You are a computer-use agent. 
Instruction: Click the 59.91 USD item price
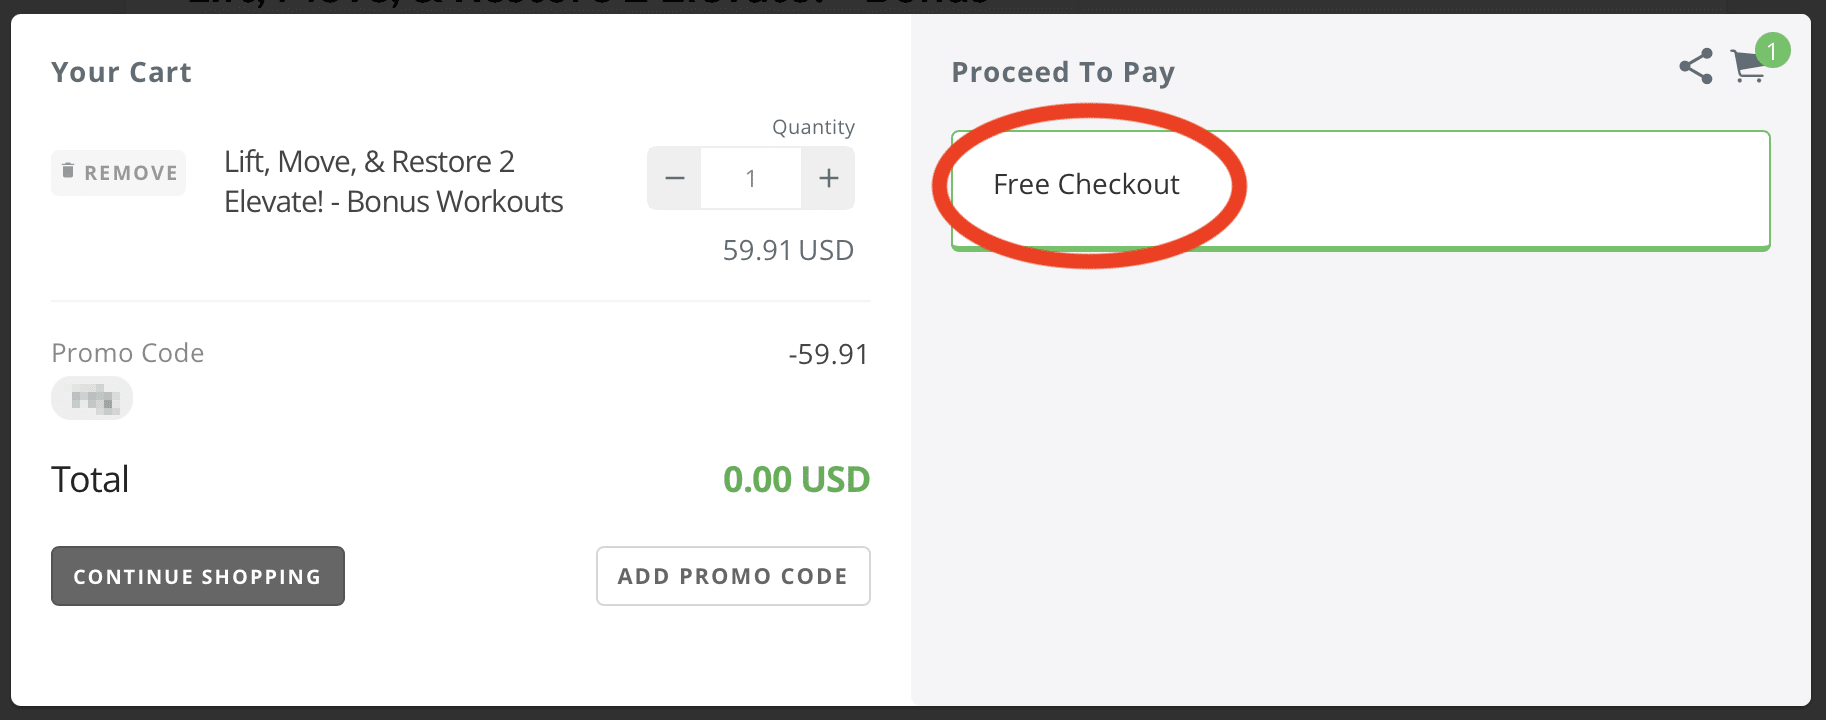(788, 250)
